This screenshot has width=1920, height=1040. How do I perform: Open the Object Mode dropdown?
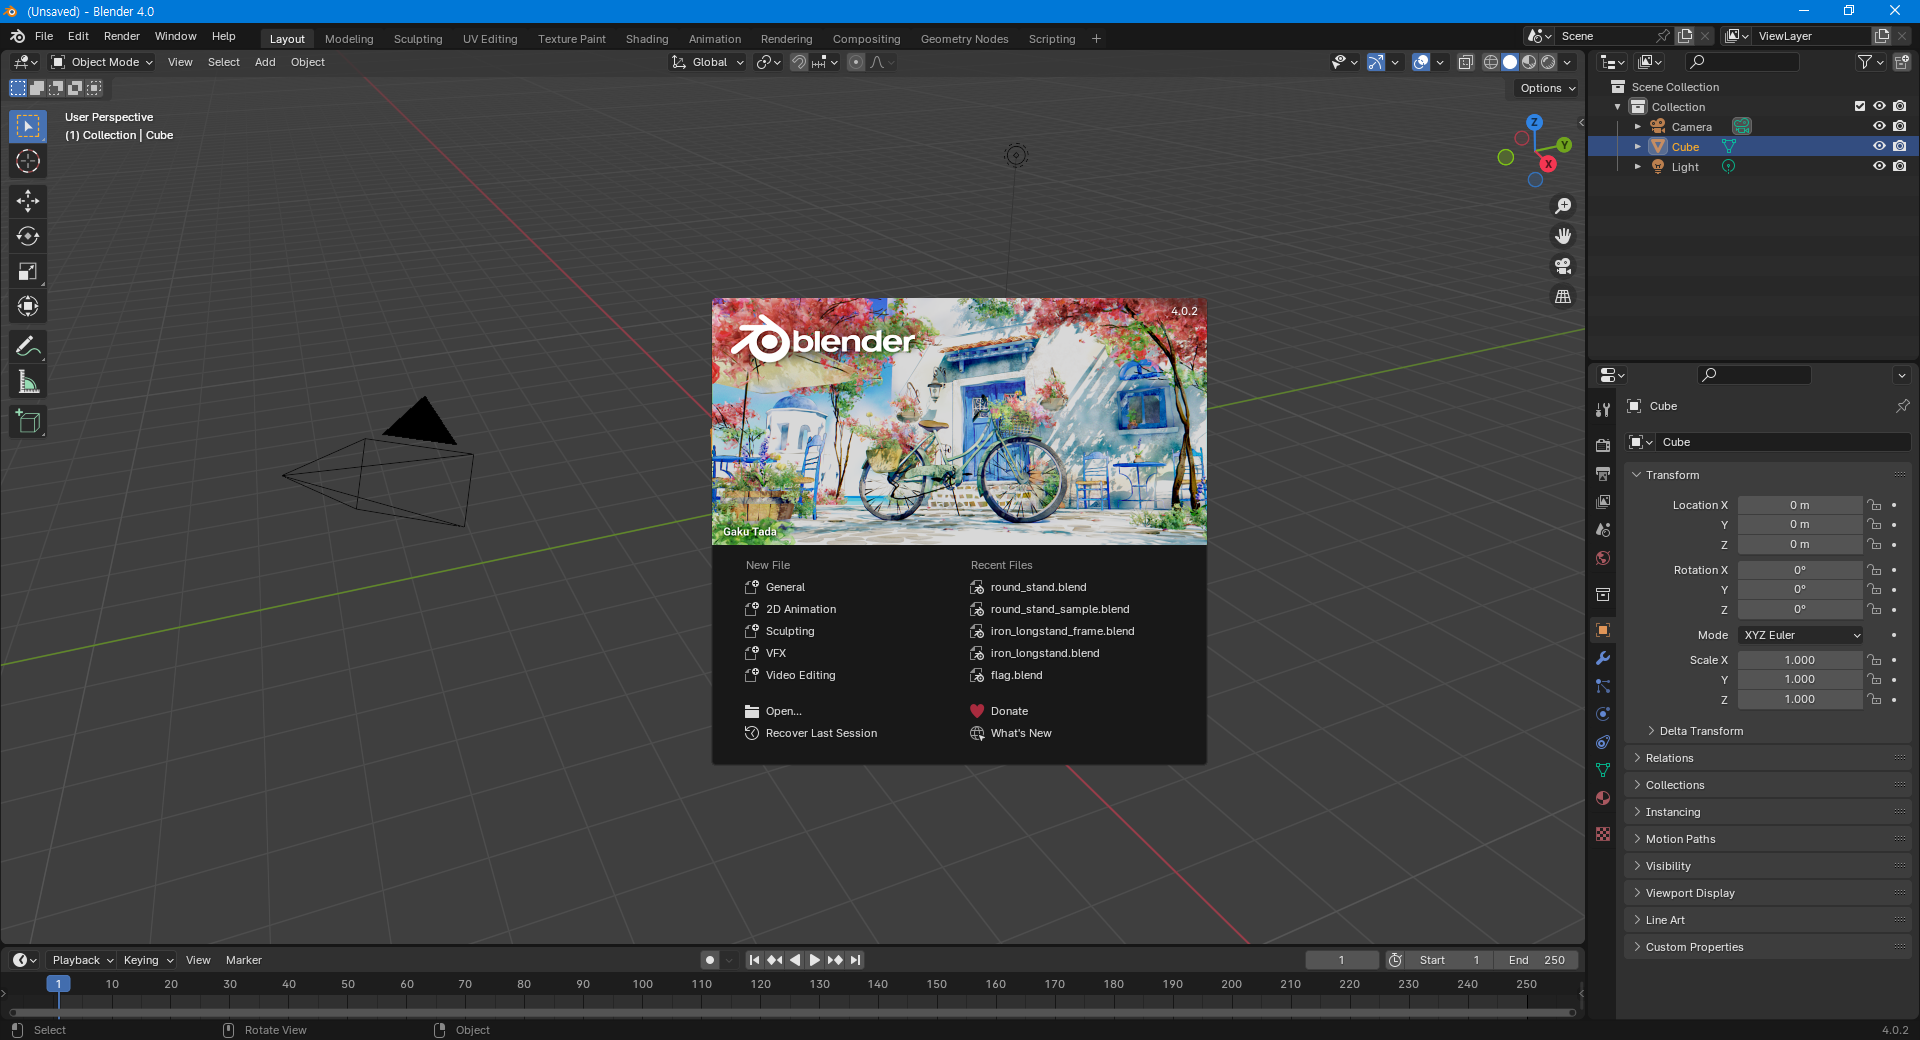(x=102, y=62)
